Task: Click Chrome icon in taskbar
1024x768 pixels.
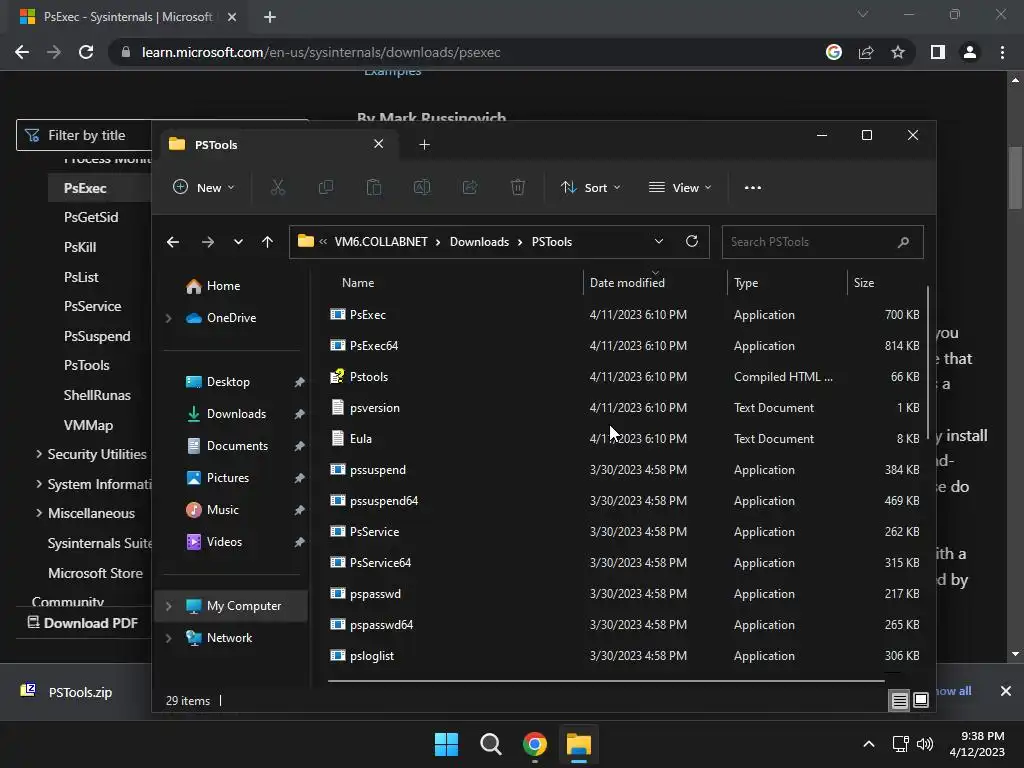Action: point(534,744)
